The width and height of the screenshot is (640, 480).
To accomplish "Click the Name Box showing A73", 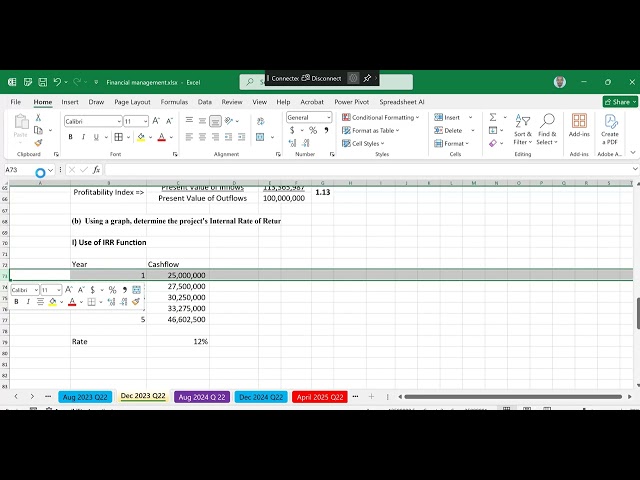I will 25,170.
